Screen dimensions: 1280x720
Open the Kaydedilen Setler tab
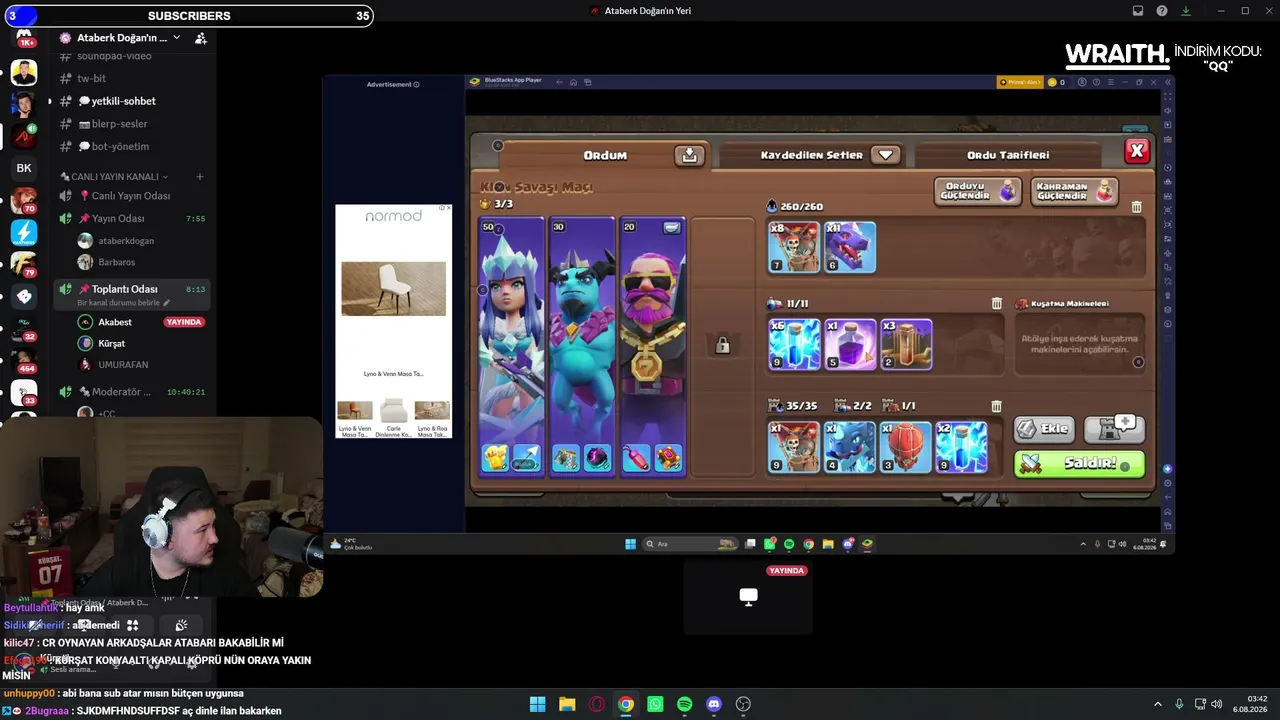pyautogui.click(x=811, y=155)
